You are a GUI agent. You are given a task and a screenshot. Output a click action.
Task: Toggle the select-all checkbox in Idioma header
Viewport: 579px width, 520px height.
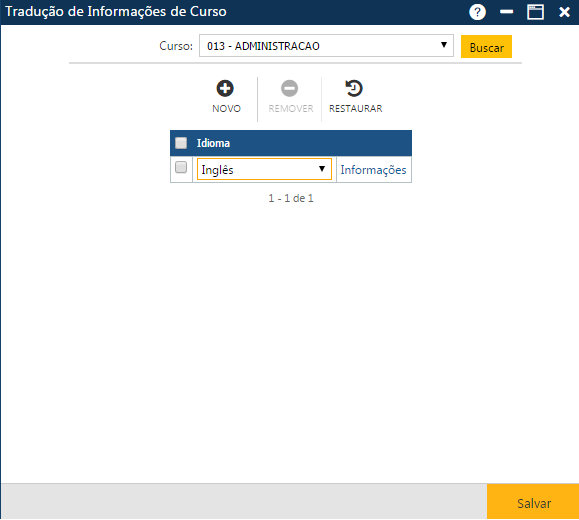(181, 143)
